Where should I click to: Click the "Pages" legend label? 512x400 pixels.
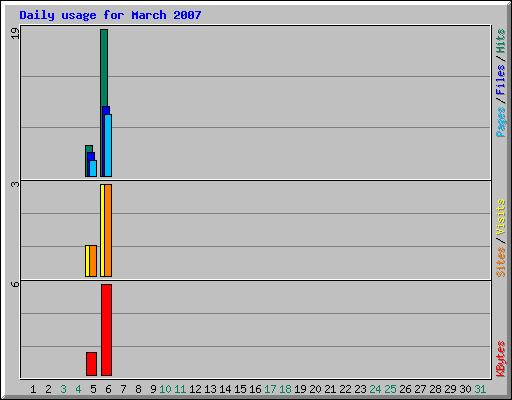point(501,122)
